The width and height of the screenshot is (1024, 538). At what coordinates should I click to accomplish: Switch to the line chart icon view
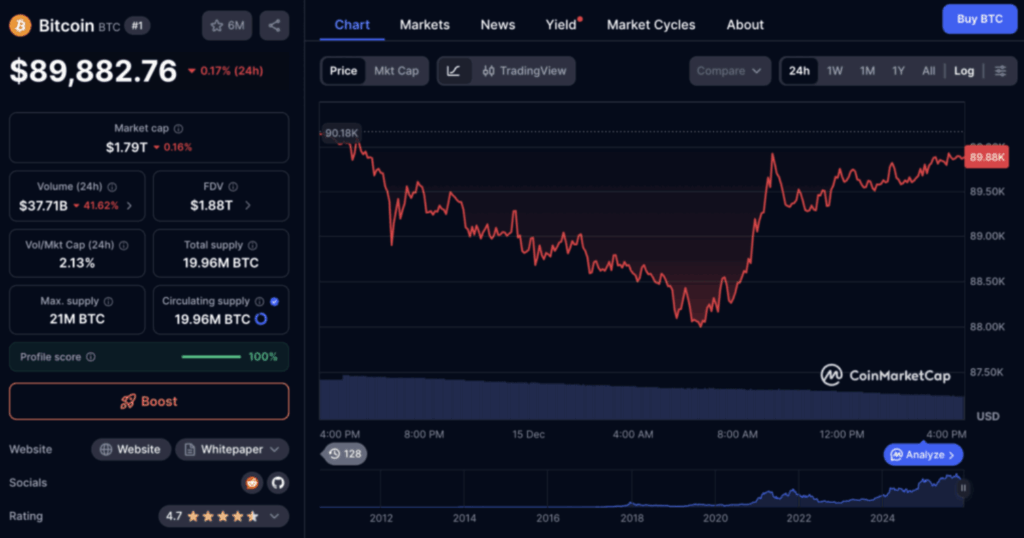tap(454, 71)
